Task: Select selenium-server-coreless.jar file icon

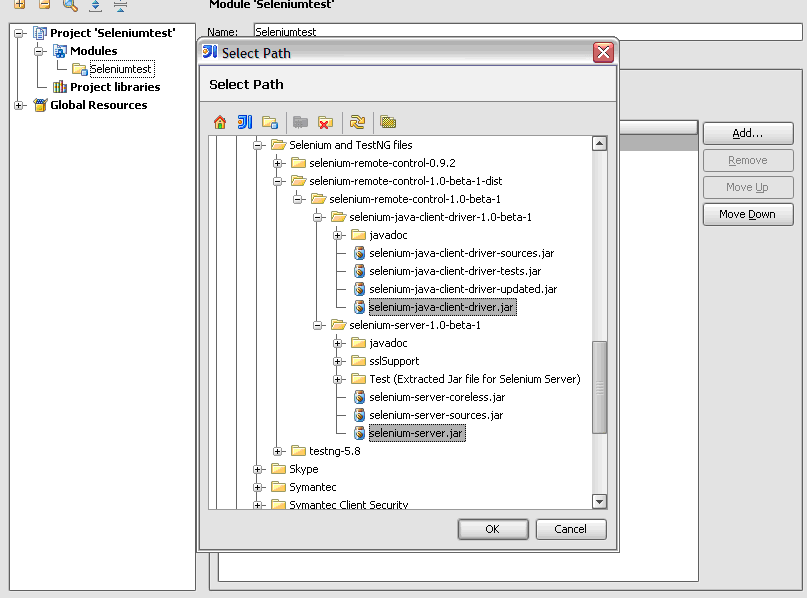Action: [359, 397]
